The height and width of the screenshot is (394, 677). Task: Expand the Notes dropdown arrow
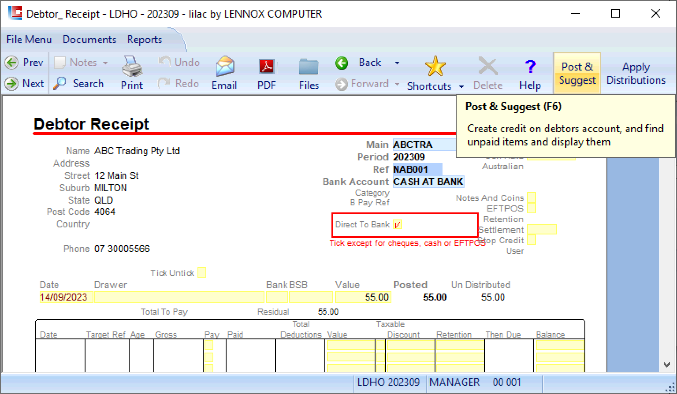[105, 63]
